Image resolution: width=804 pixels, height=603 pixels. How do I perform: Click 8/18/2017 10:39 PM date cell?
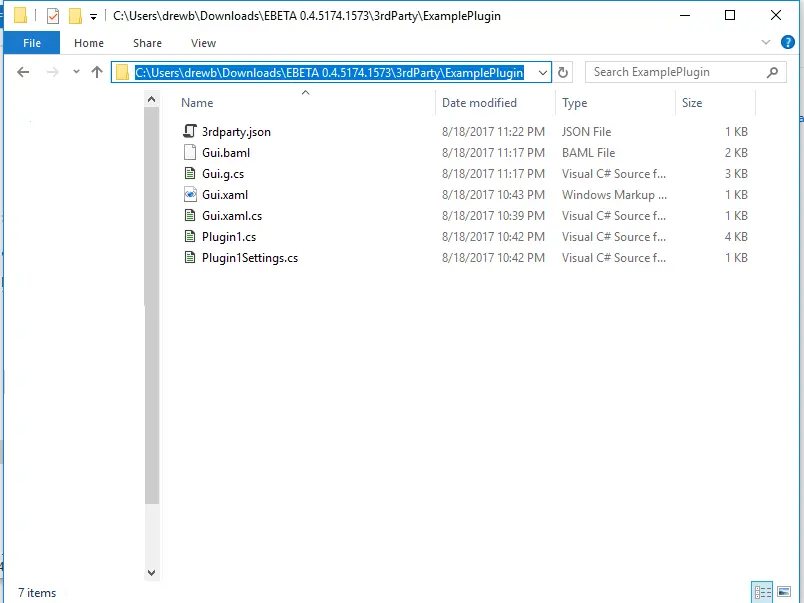[493, 216]
